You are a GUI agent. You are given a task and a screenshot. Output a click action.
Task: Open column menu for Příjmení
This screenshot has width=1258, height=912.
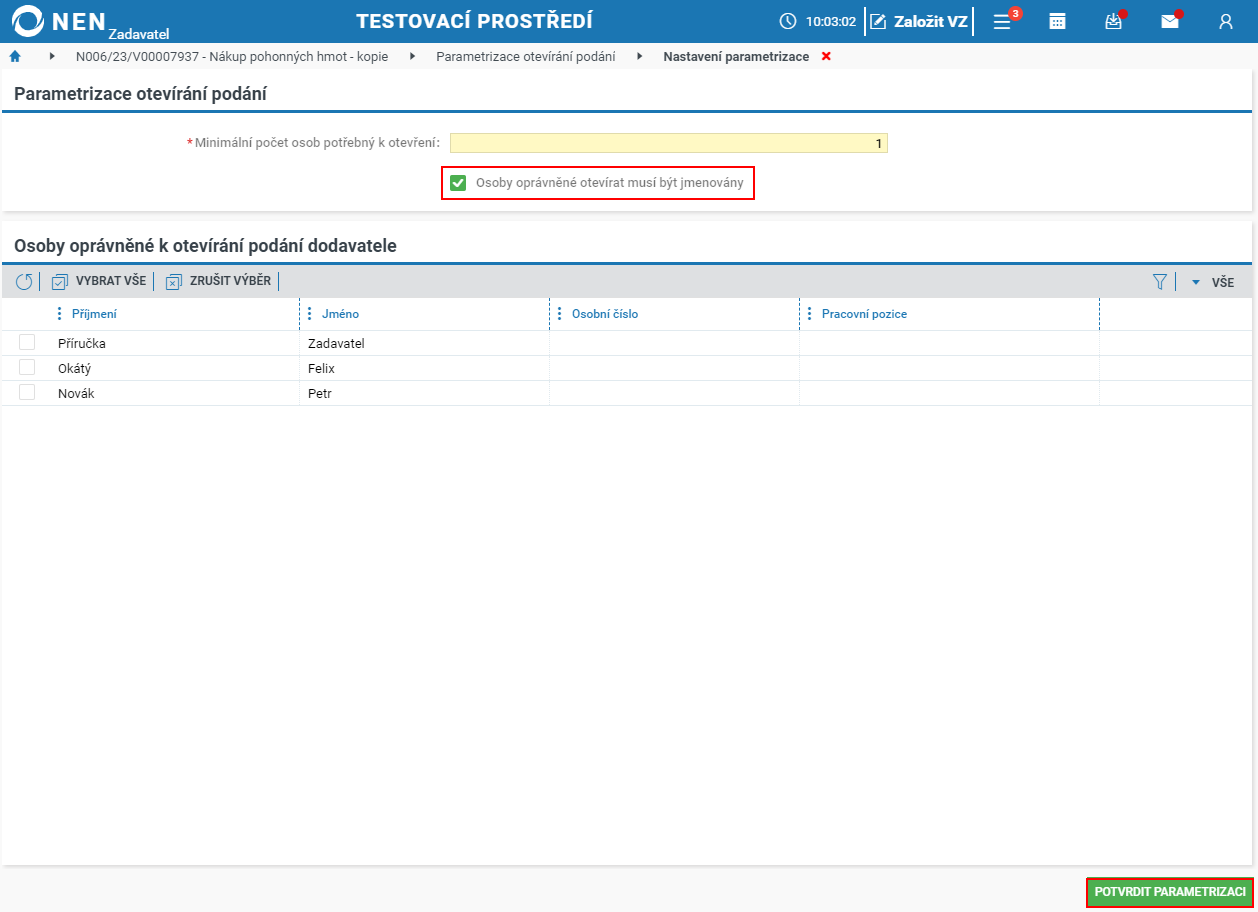point(59,314)
